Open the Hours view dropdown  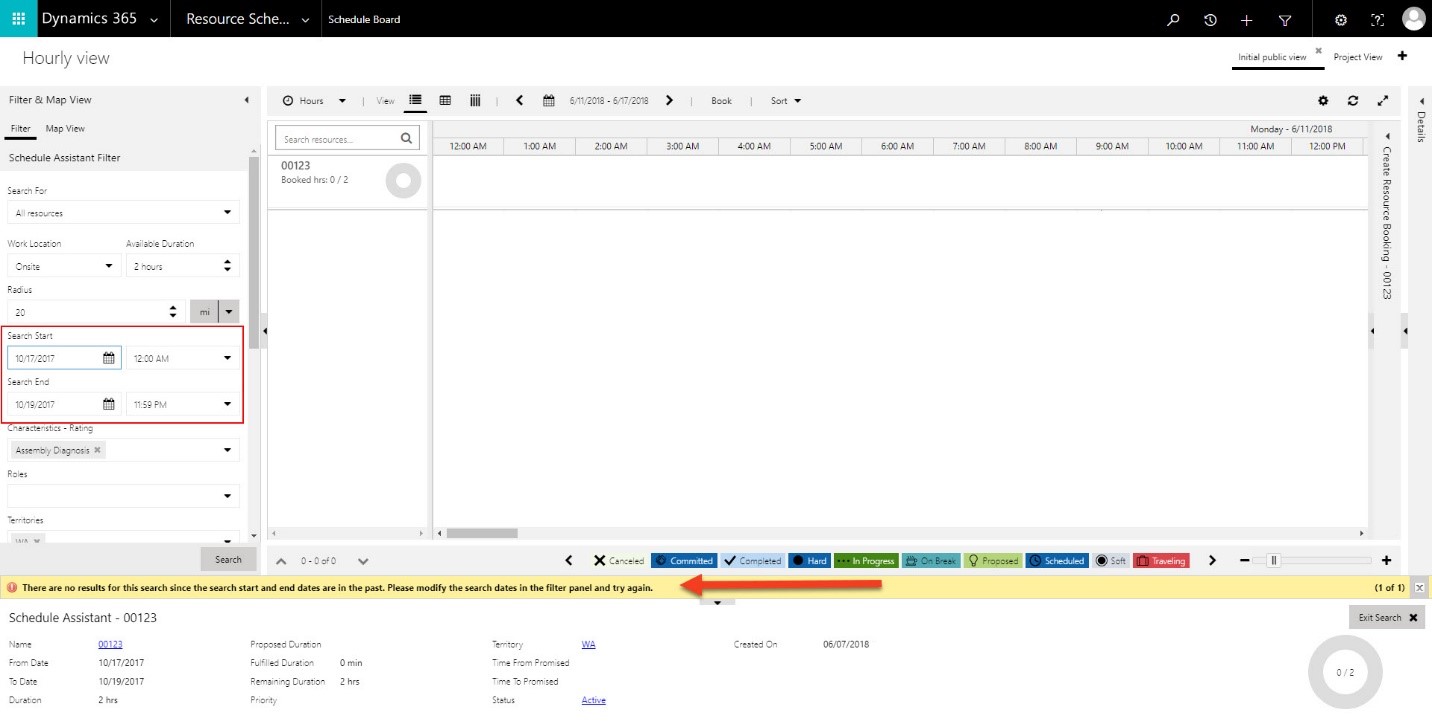314,101
